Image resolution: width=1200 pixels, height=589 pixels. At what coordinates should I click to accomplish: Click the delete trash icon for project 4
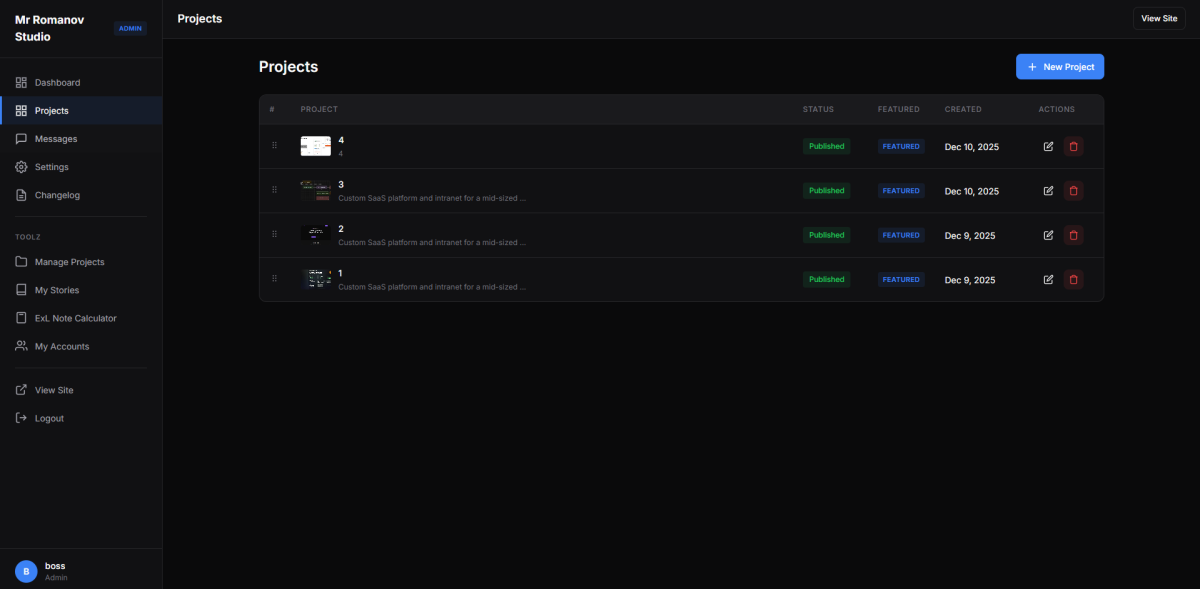1074,146
